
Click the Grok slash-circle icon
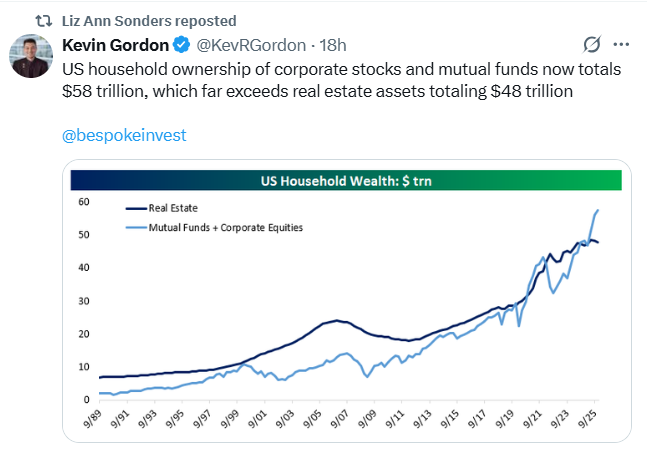pyautogui.click(x=592, y=45)
